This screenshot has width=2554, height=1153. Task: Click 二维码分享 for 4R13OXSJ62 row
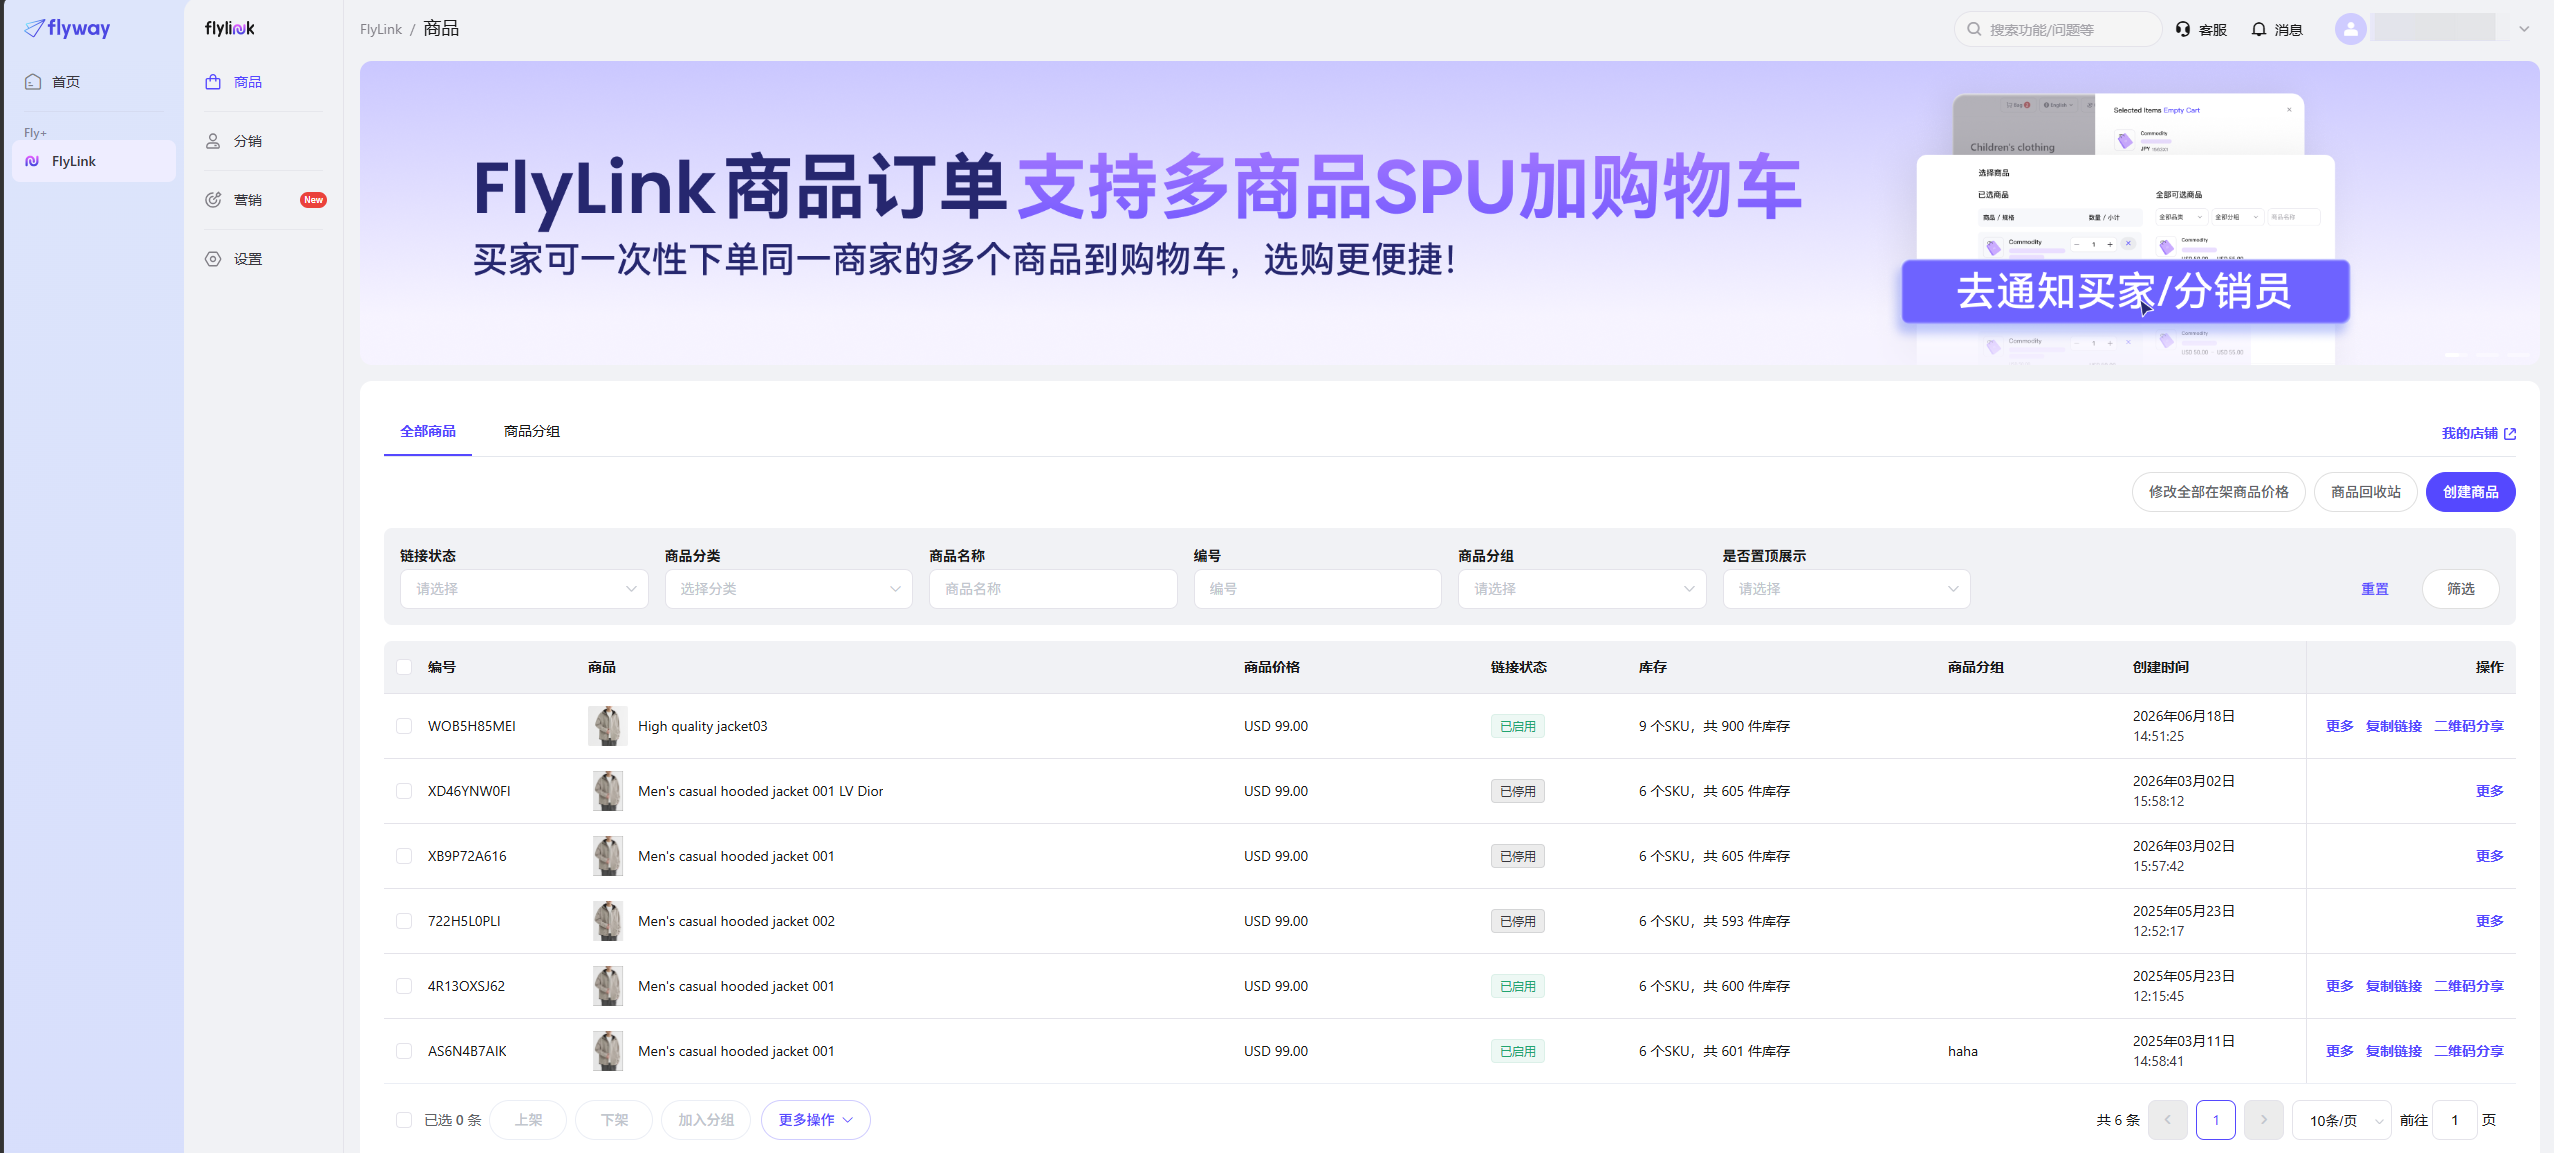click(2469, 986)
